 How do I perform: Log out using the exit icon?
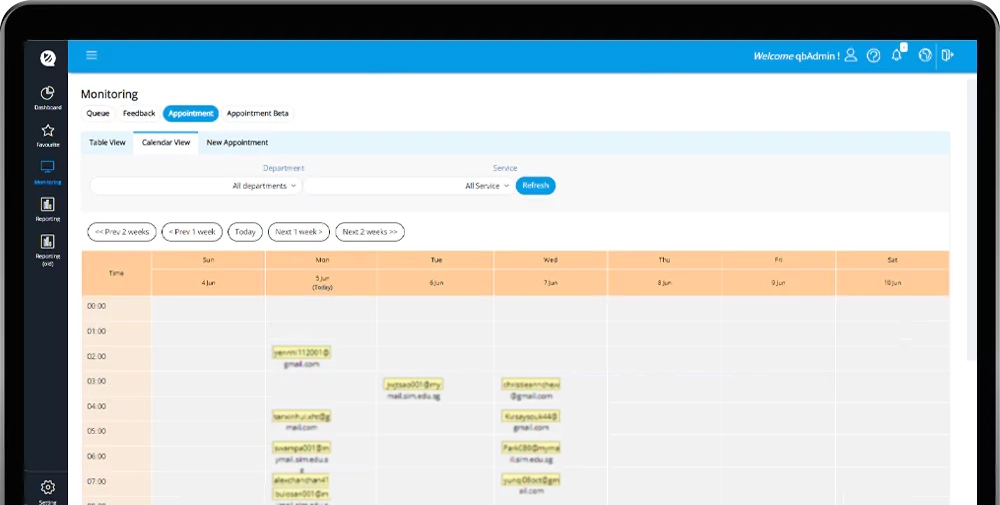(947, 56)
